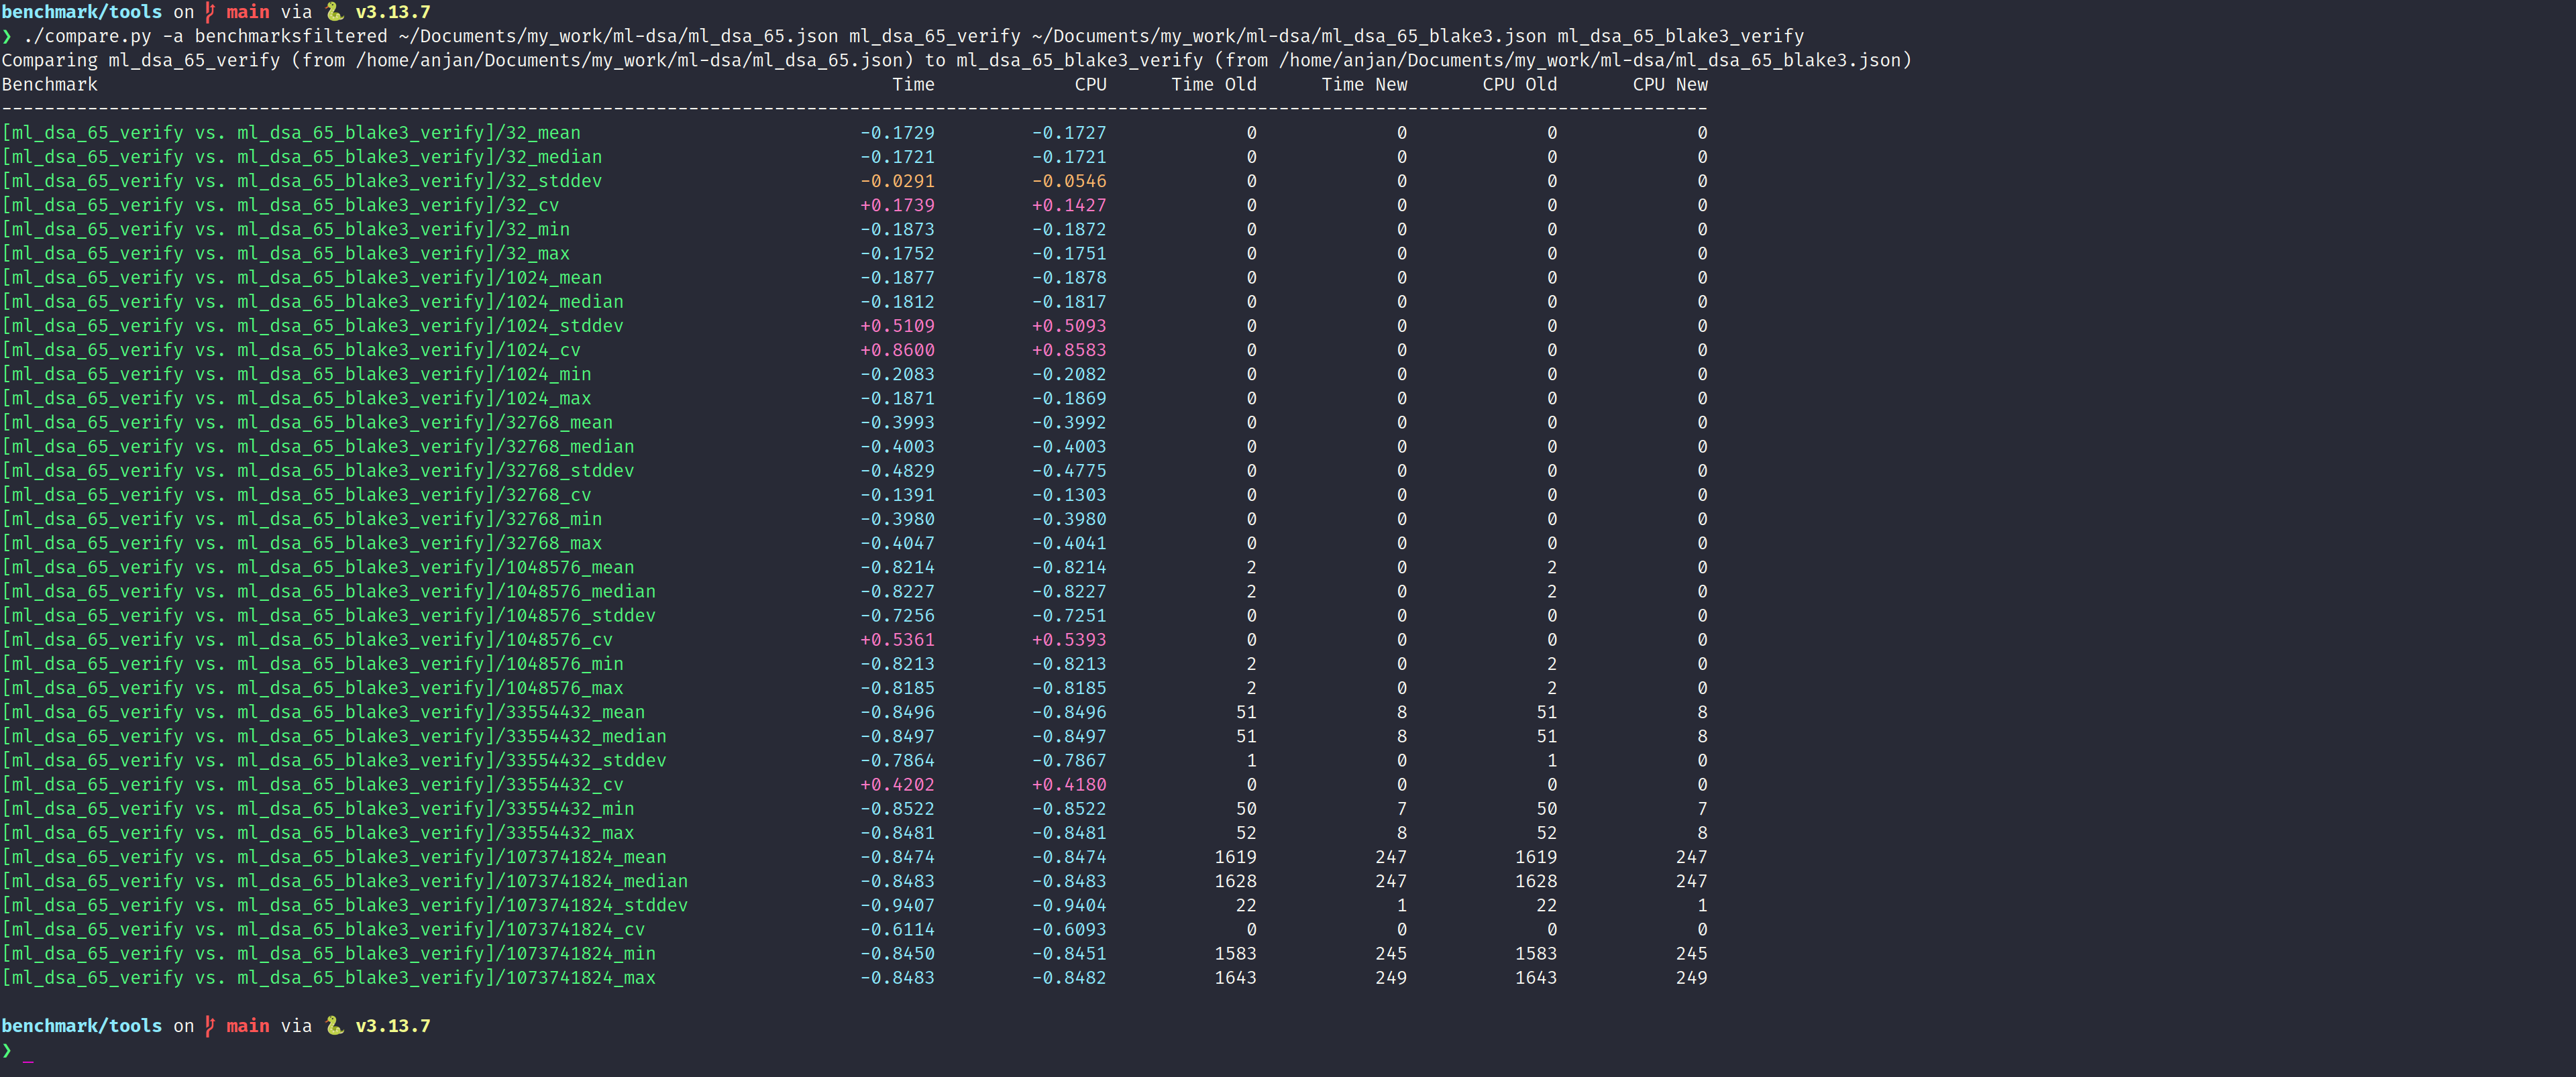Click the main branch name in the first prompt
The height and width of the screenshot is (1077, 2576).
[x=248, y=12]
